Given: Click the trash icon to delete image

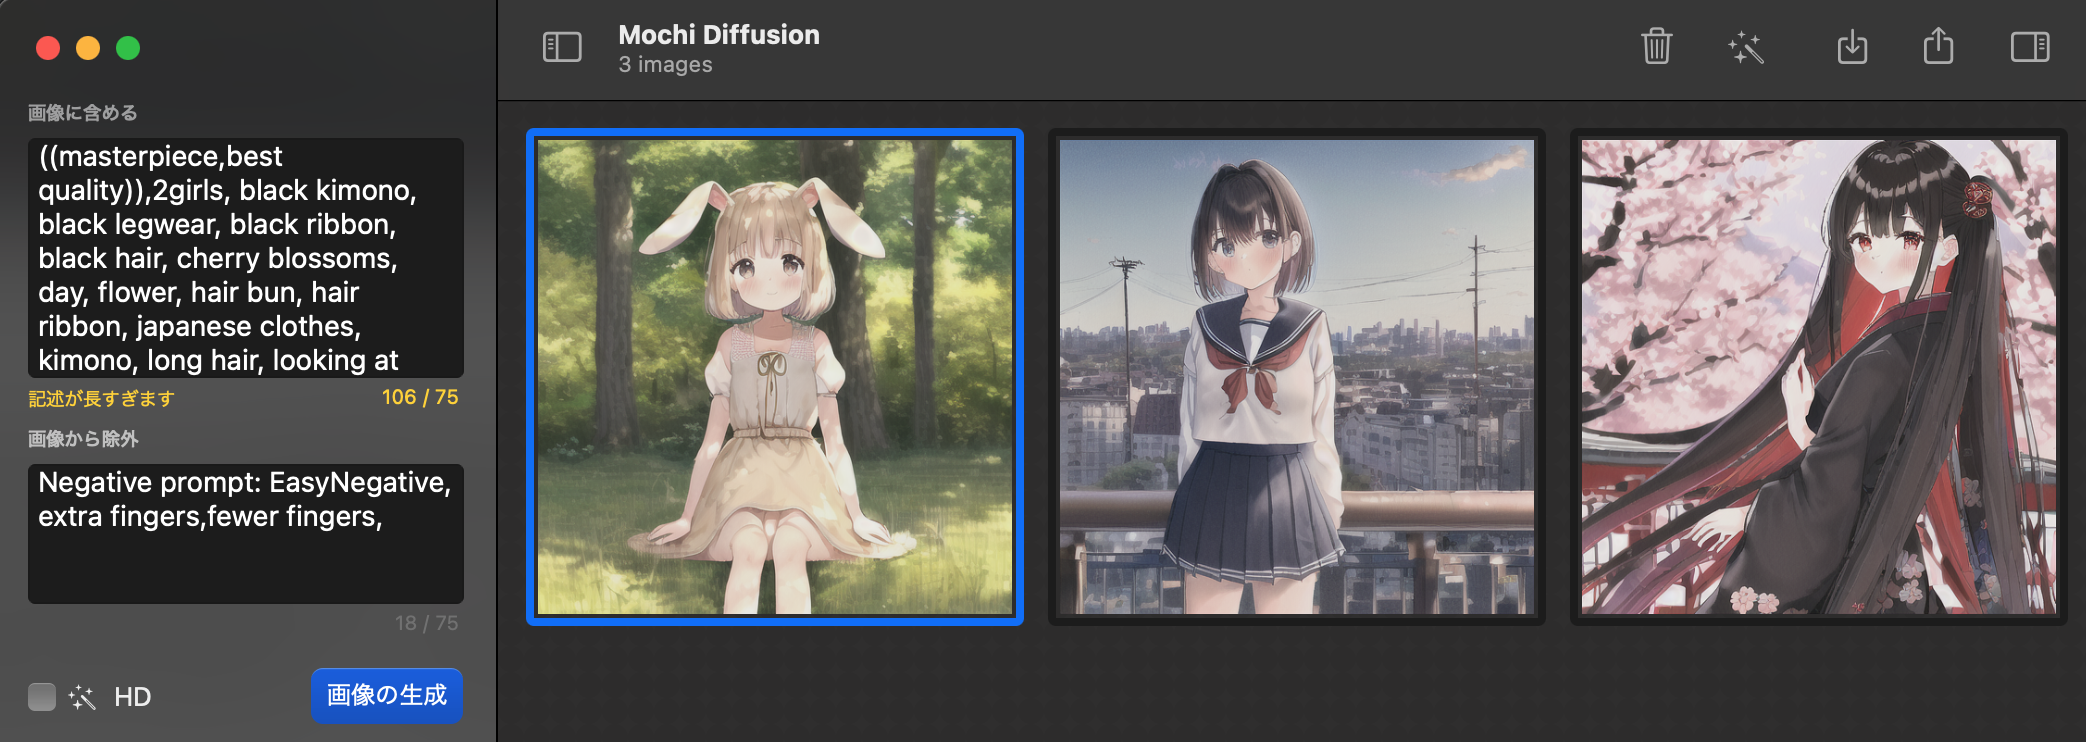Looking at the screenshot, I should pyautogui.click(x=1656, y=47).
